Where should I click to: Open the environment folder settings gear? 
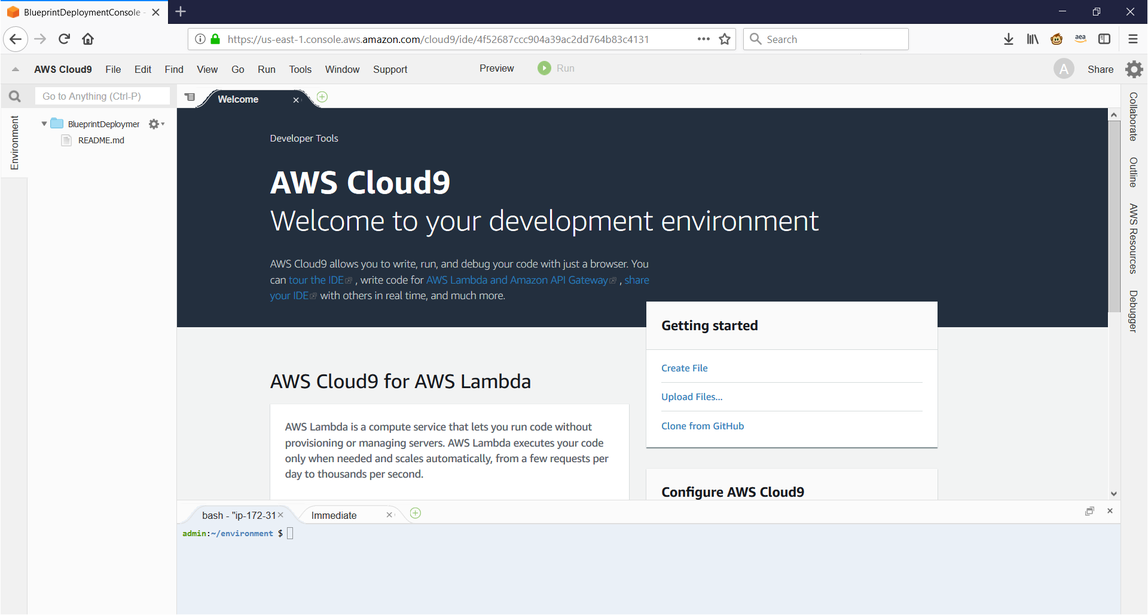pyautogui.click(x=156, y=124)
